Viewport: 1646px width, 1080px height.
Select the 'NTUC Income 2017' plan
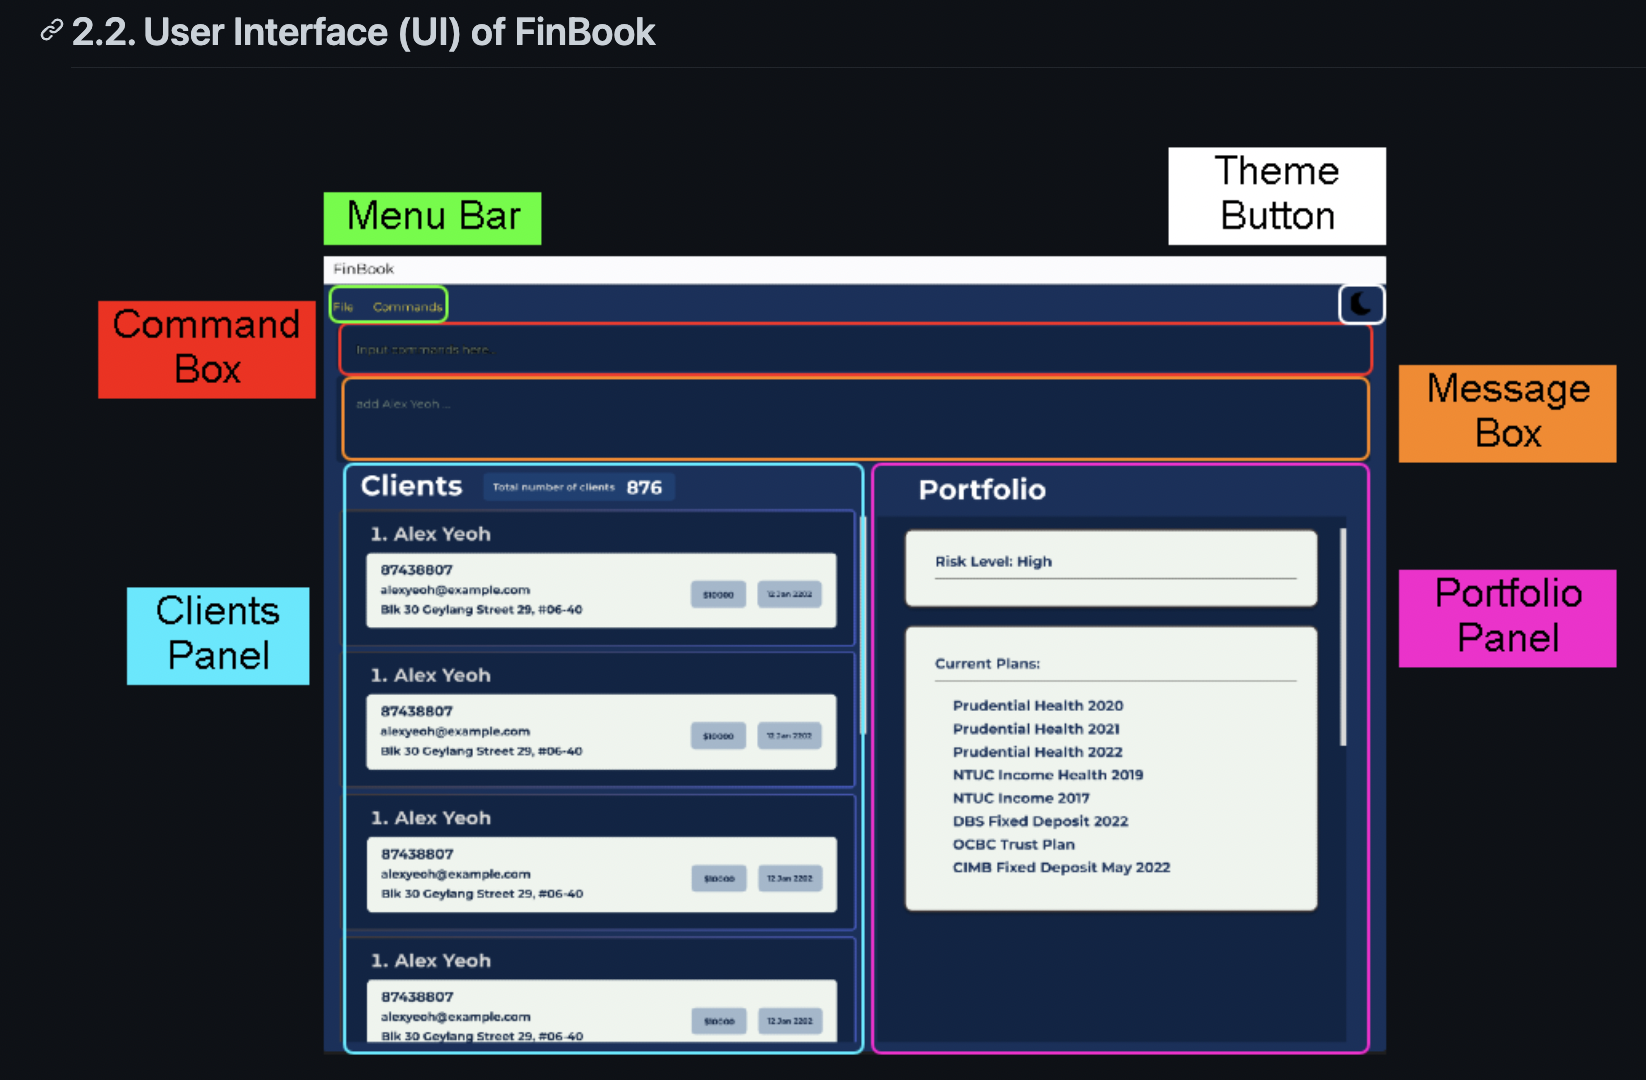pyautogui.click(x=1021, y=798)
